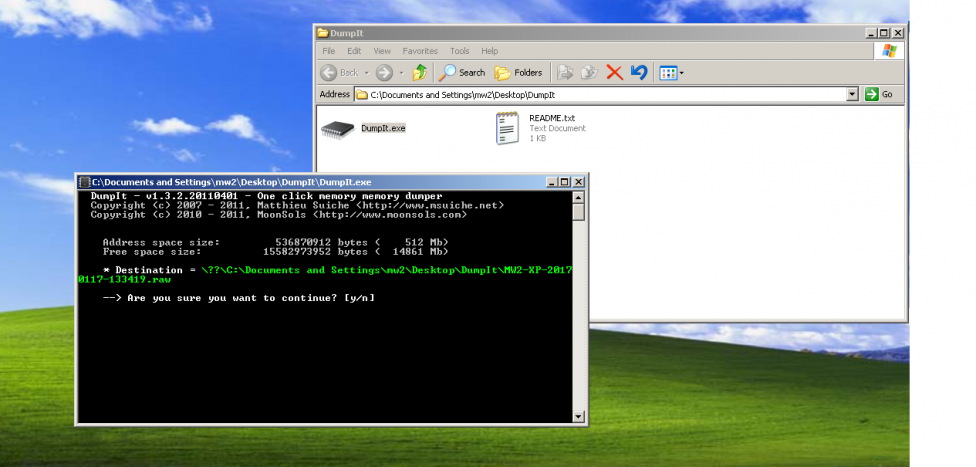Viewport: 976px width, 467px height.
Task: Select the README.txt text document
Action: [508, 127]
